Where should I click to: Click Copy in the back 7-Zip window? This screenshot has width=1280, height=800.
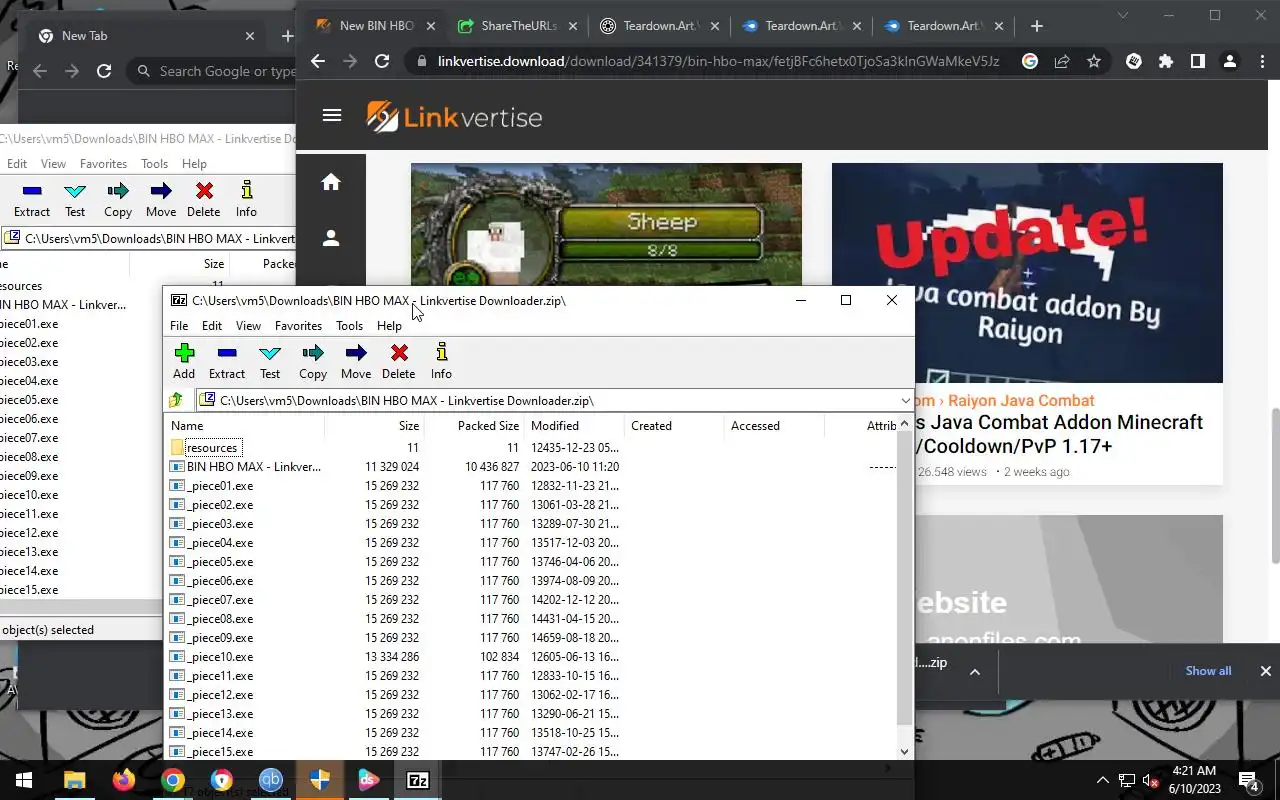[x=118, y=199]
